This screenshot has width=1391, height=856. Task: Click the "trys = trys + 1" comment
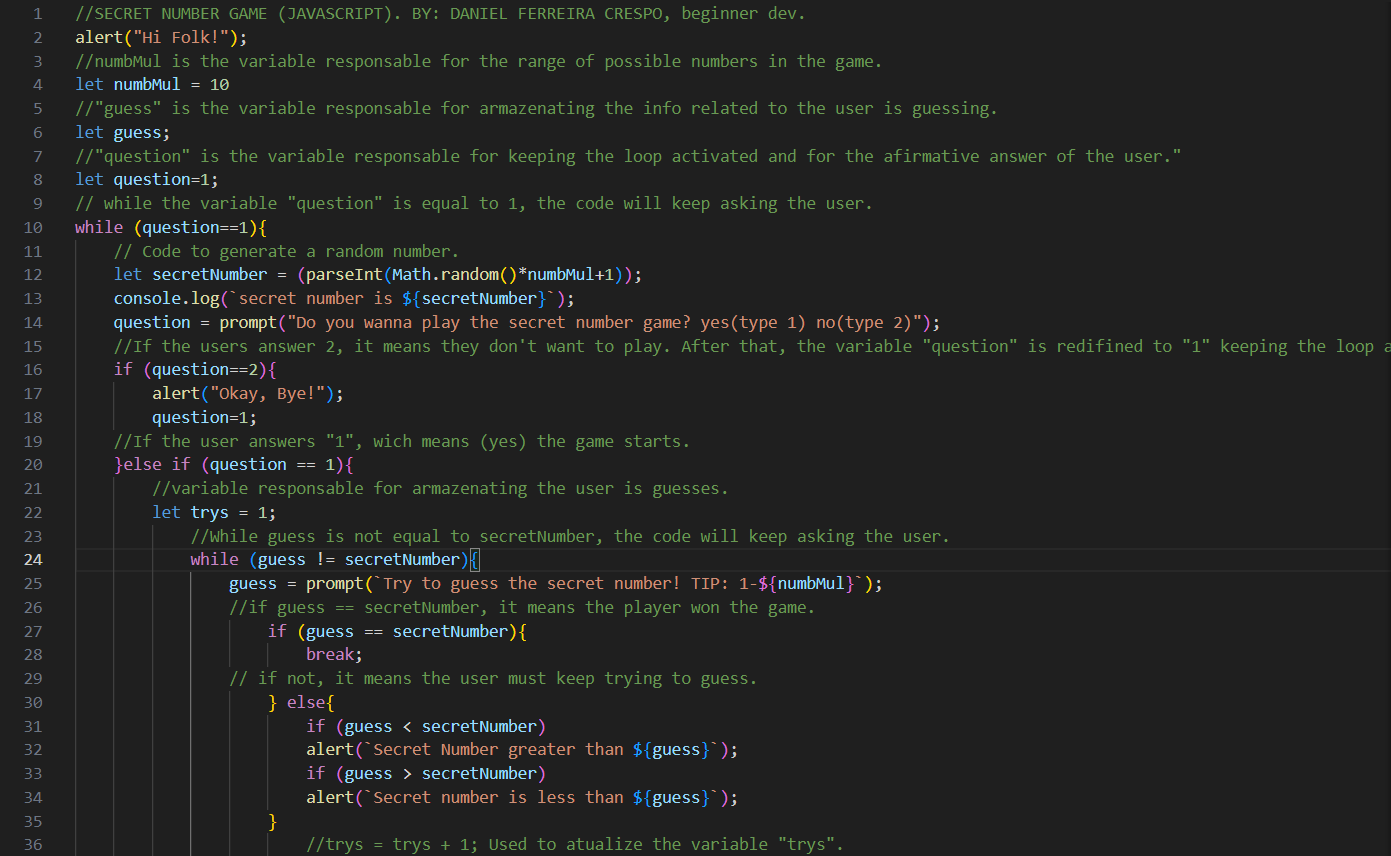point(575,845)
